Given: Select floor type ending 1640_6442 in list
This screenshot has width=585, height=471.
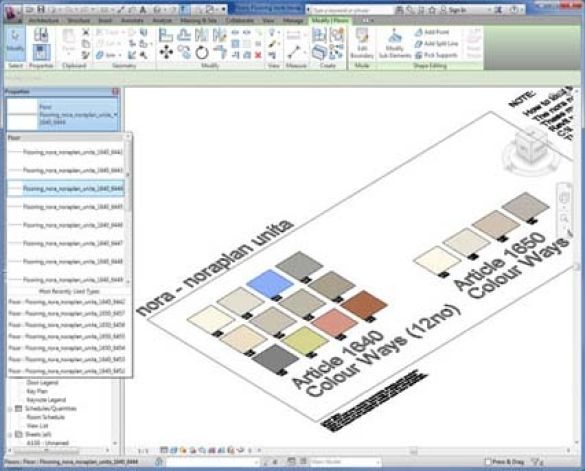Looking at the screenshot, I should (66, 152).
